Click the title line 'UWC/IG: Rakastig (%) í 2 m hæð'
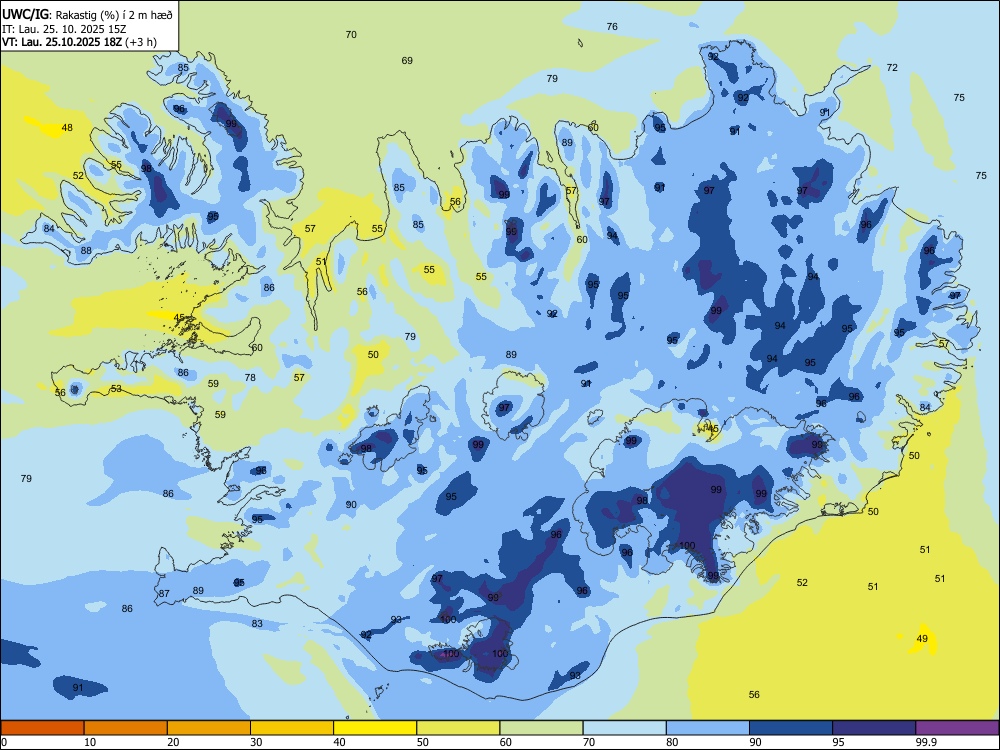Viewport: 1000px width, 750px height. (x=87, y=14)
